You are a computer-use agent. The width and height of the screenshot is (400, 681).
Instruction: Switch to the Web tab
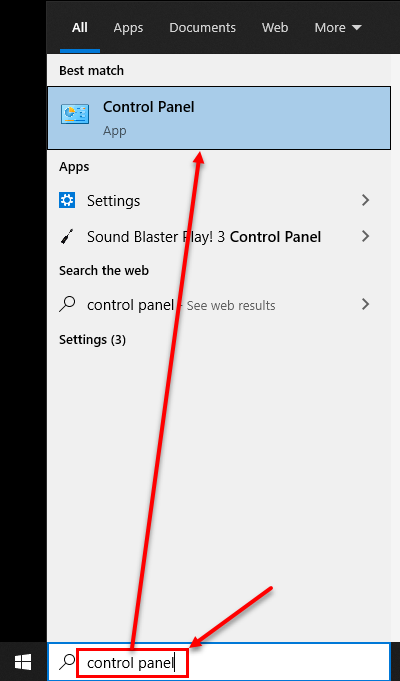coord(275,28)
